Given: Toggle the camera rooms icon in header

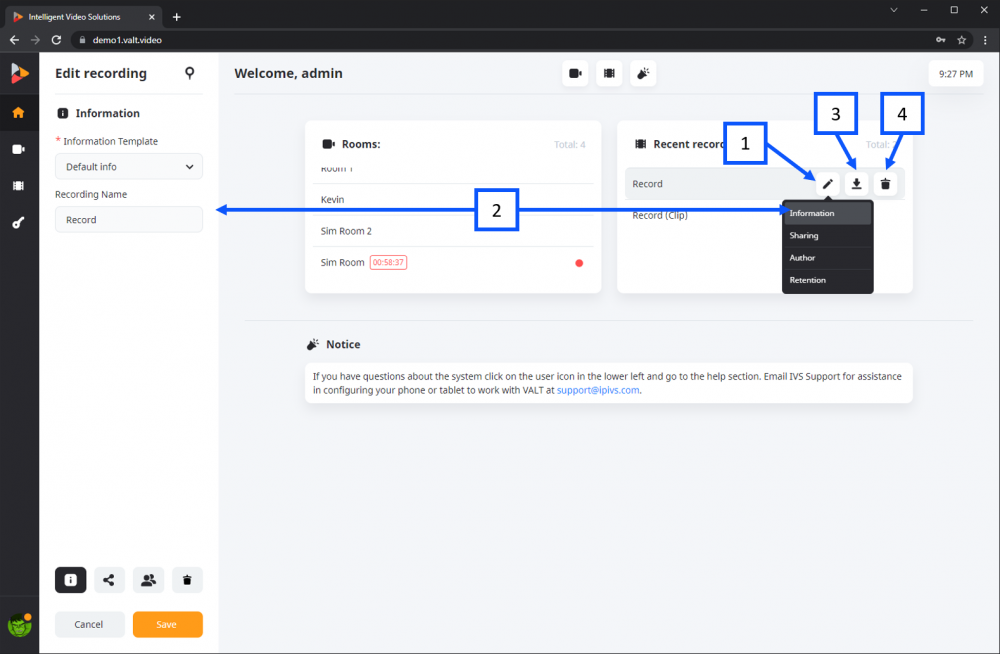Looking at the screenshot, I should tap(575, 73).
